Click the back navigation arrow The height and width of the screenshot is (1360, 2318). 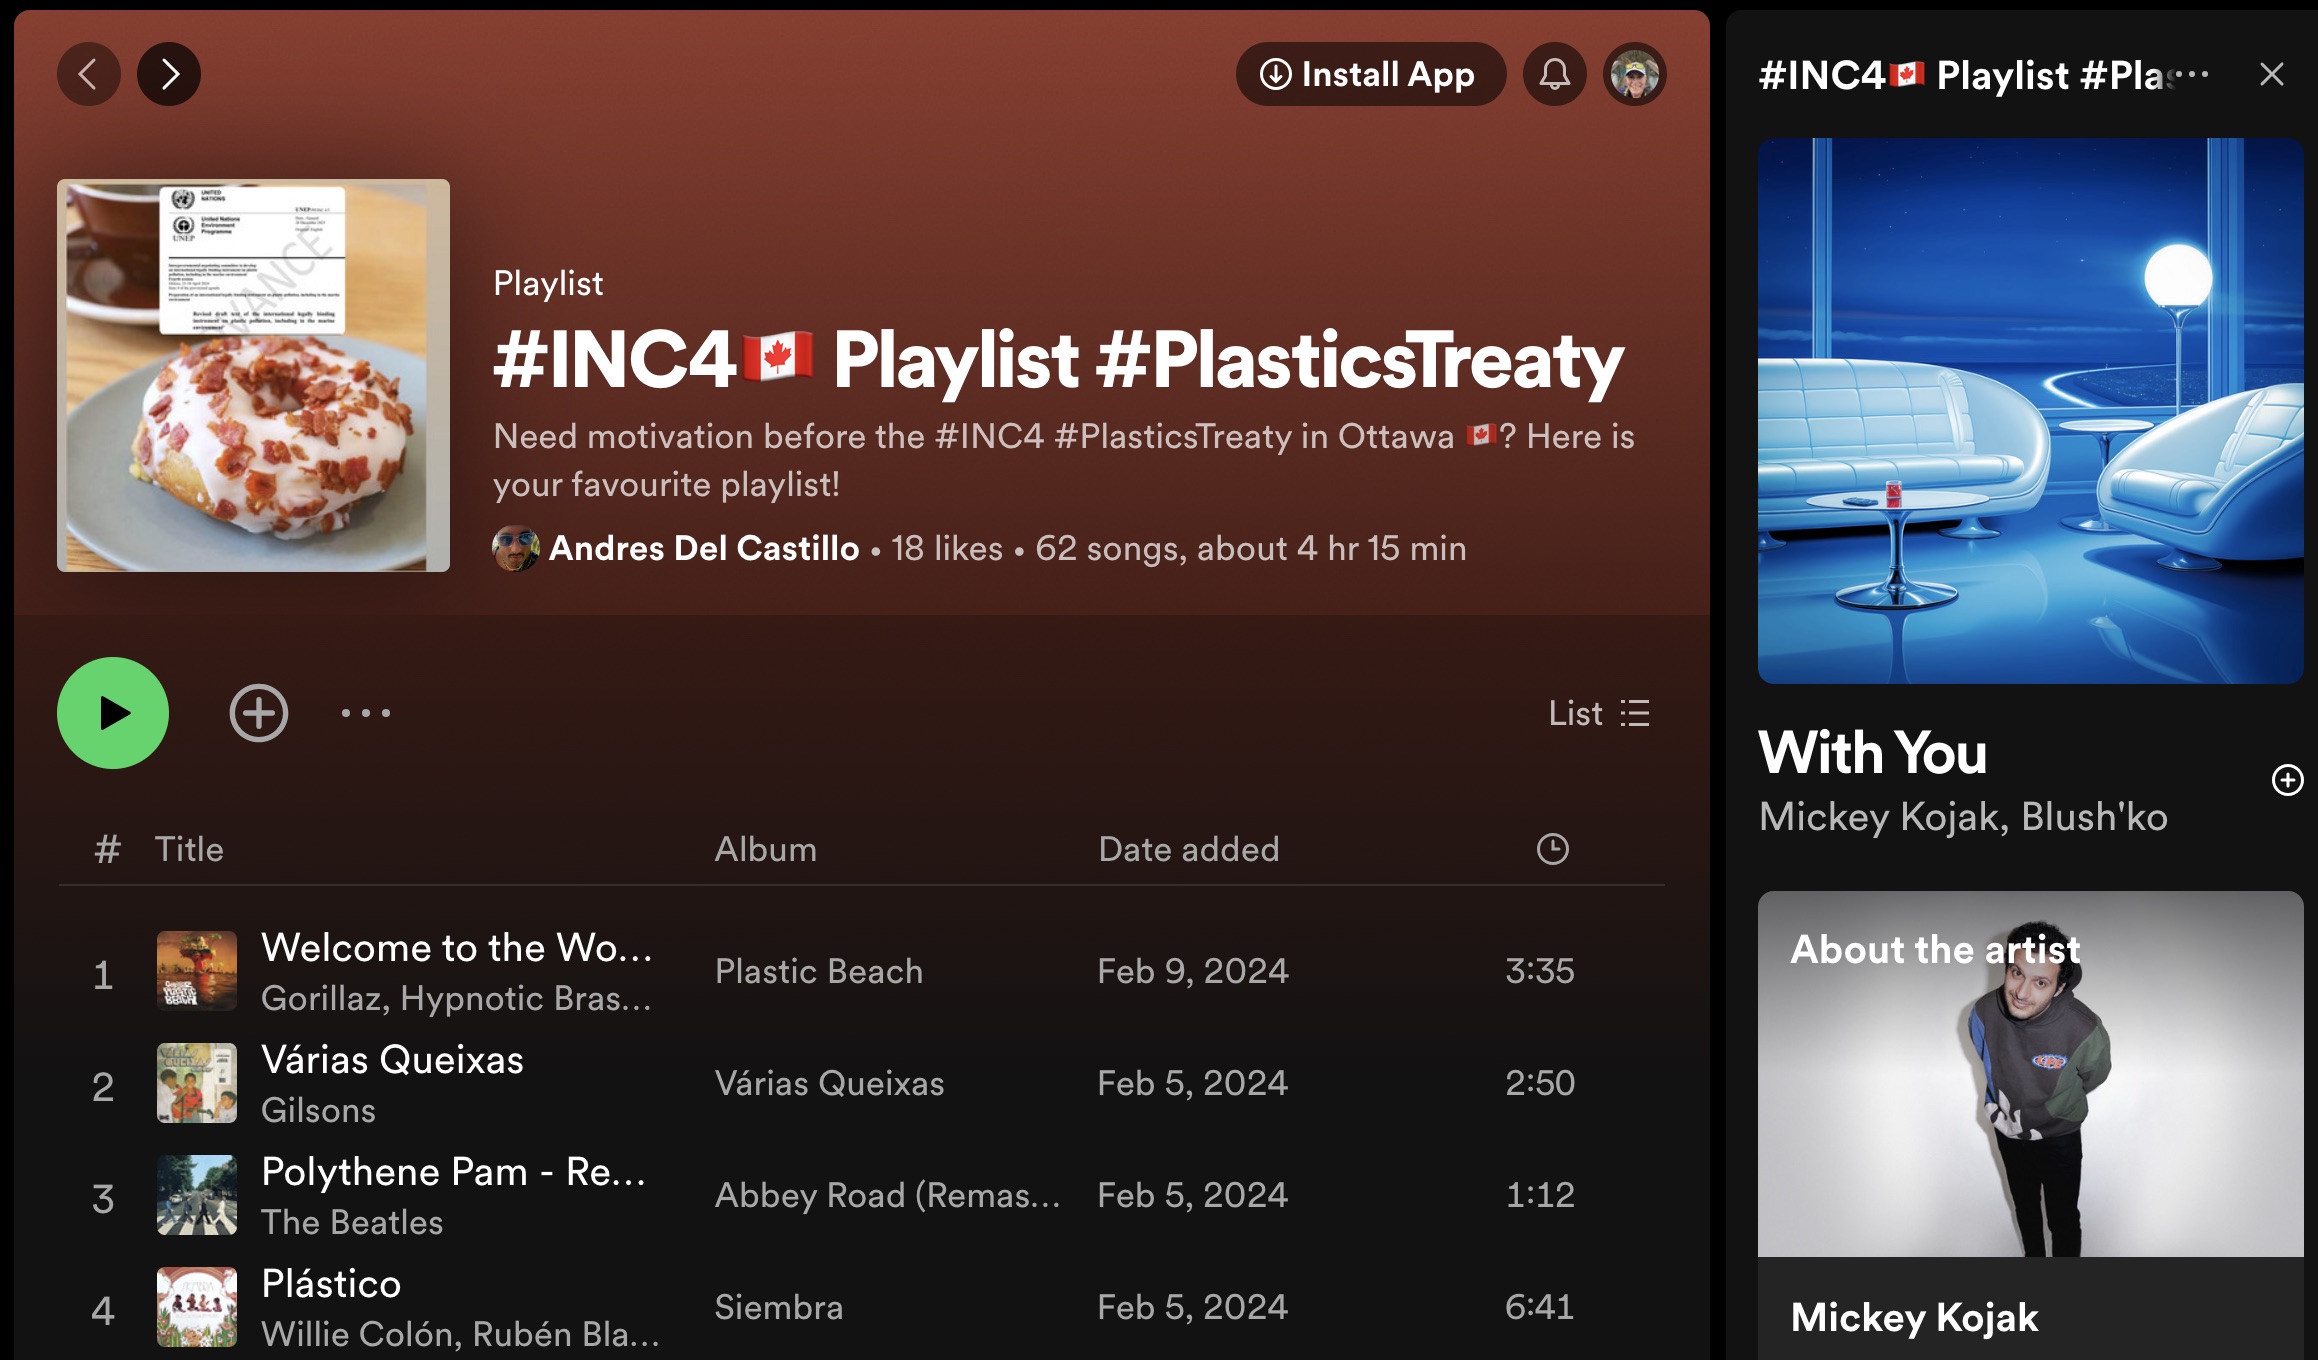(88, 74)
